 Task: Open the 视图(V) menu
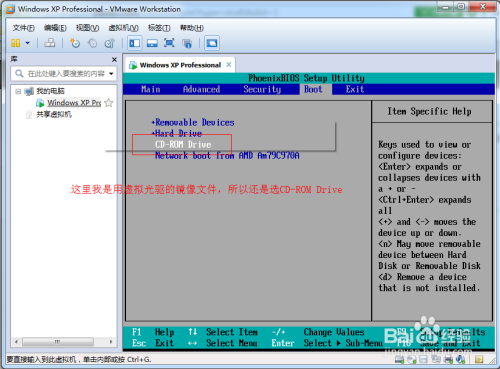87,28
